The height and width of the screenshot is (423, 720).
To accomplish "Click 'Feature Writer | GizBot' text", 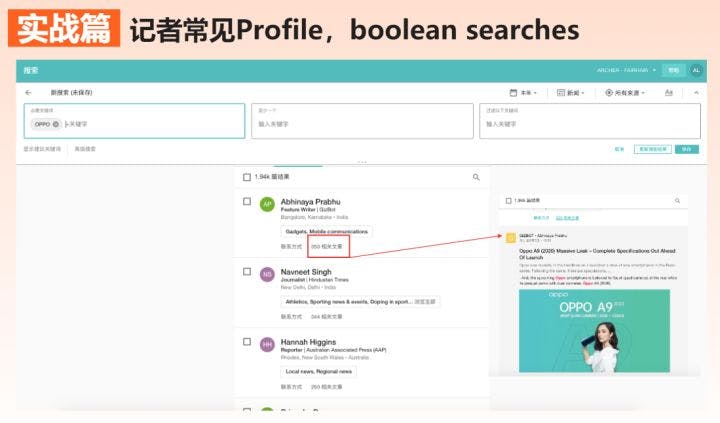I will (308, 209).
